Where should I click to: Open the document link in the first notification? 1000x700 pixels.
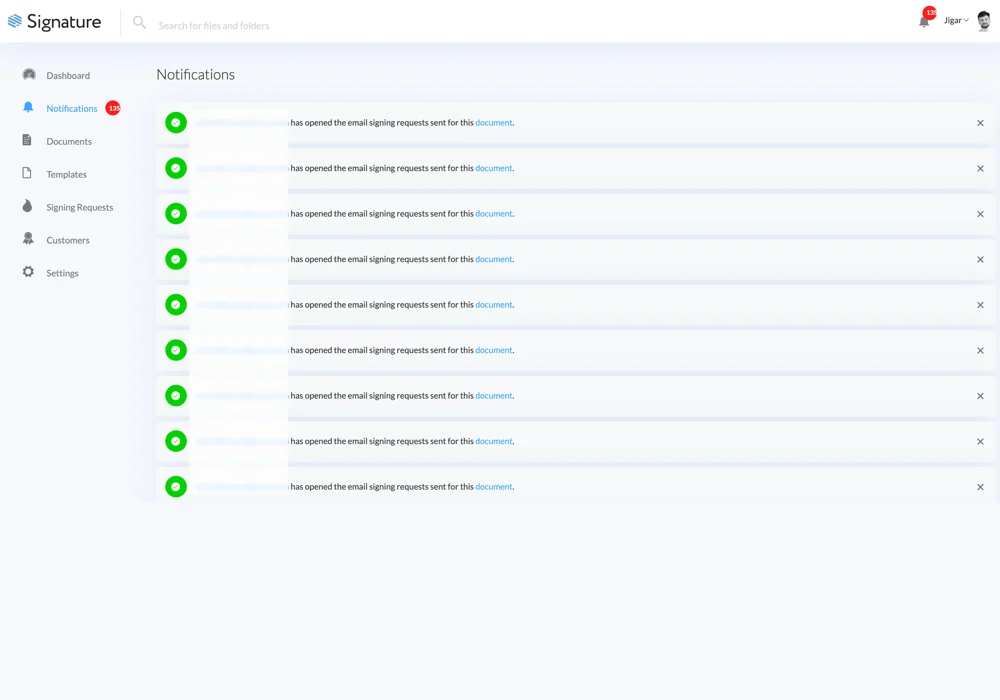[x=494, y=122]
